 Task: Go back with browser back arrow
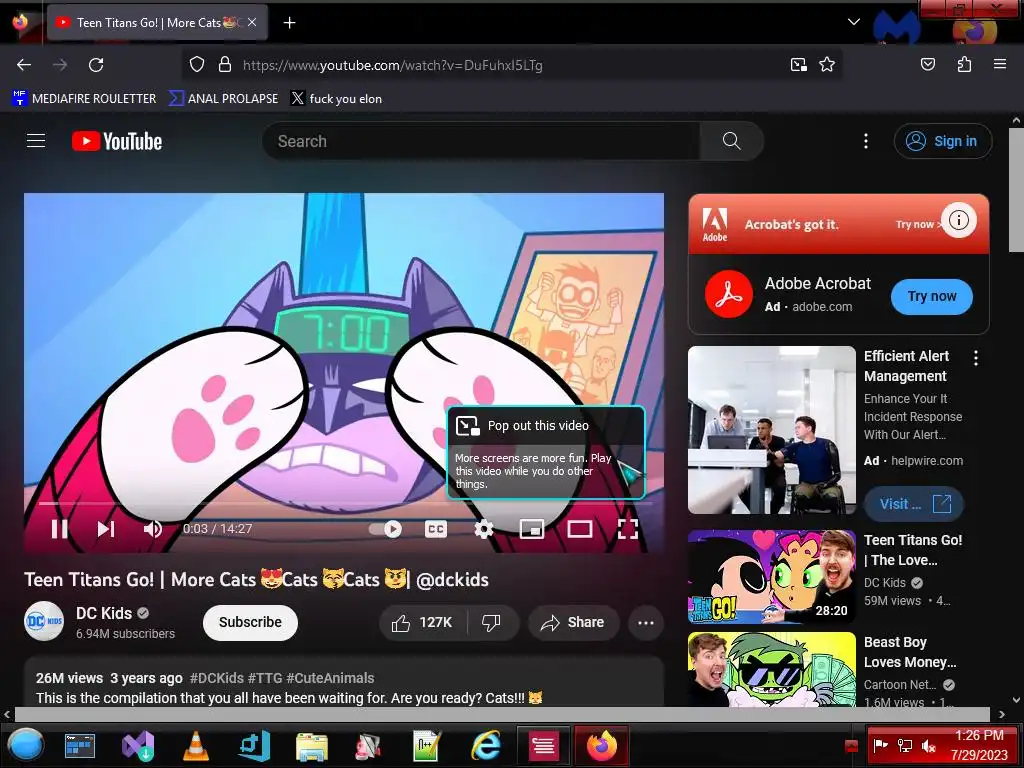click(x=24, y=65)
